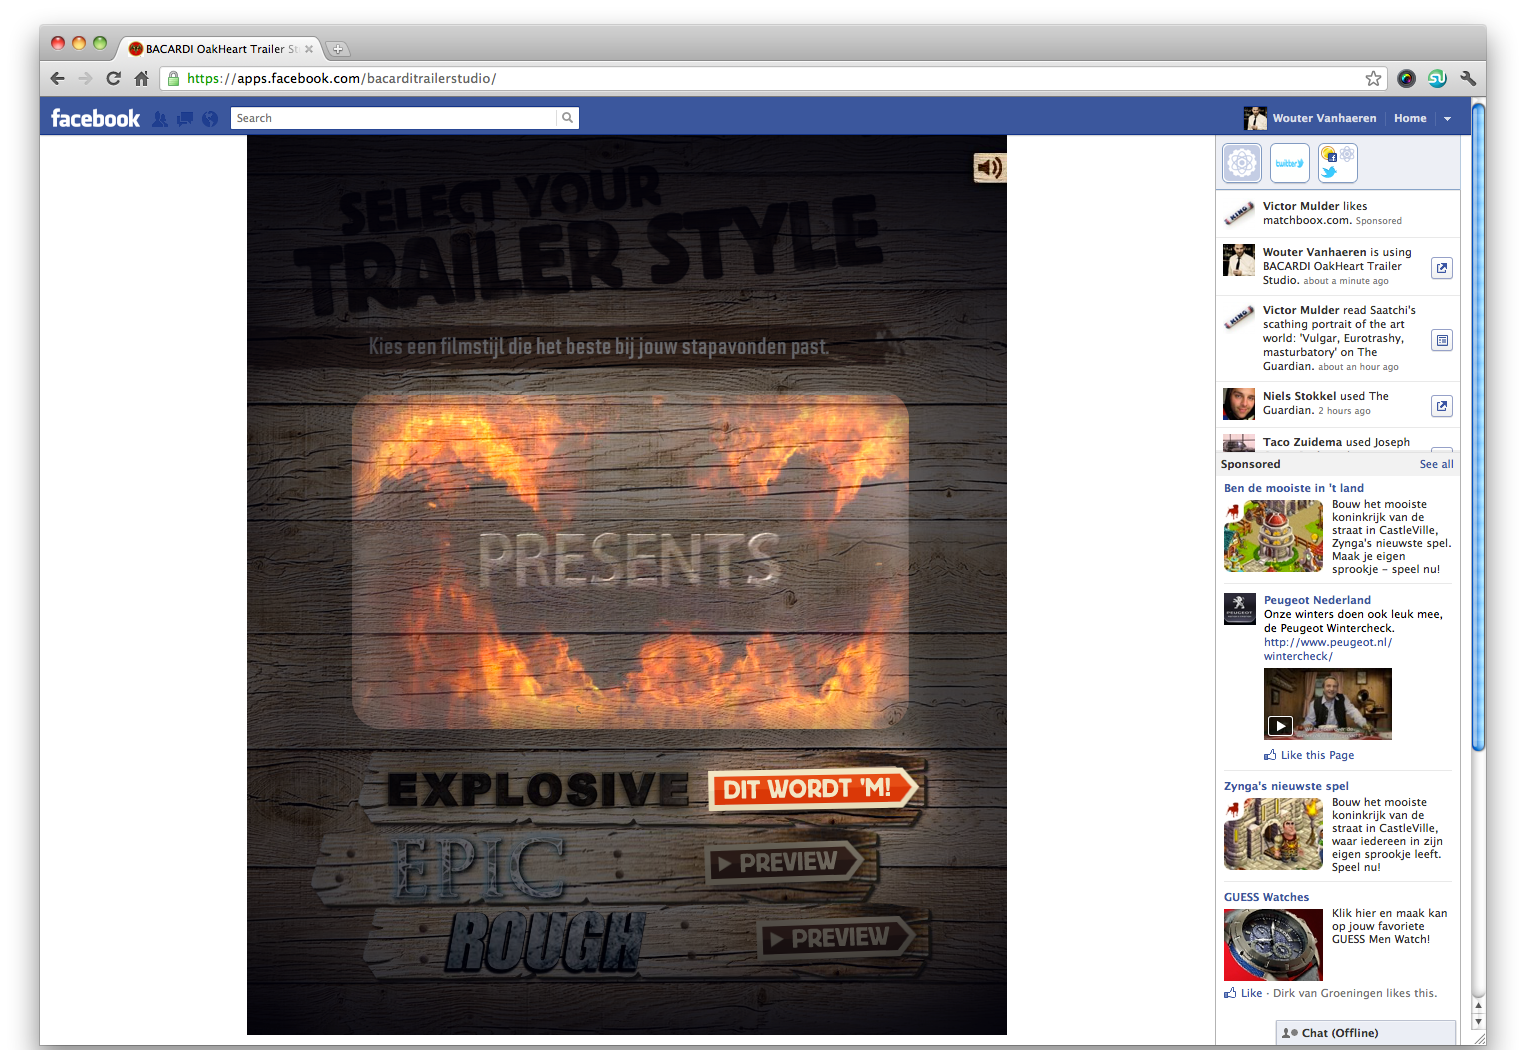Viewport: 1526px width, 1050px height.
Task: Click PREVIEW button for Epic style
Action: (786, 862)
